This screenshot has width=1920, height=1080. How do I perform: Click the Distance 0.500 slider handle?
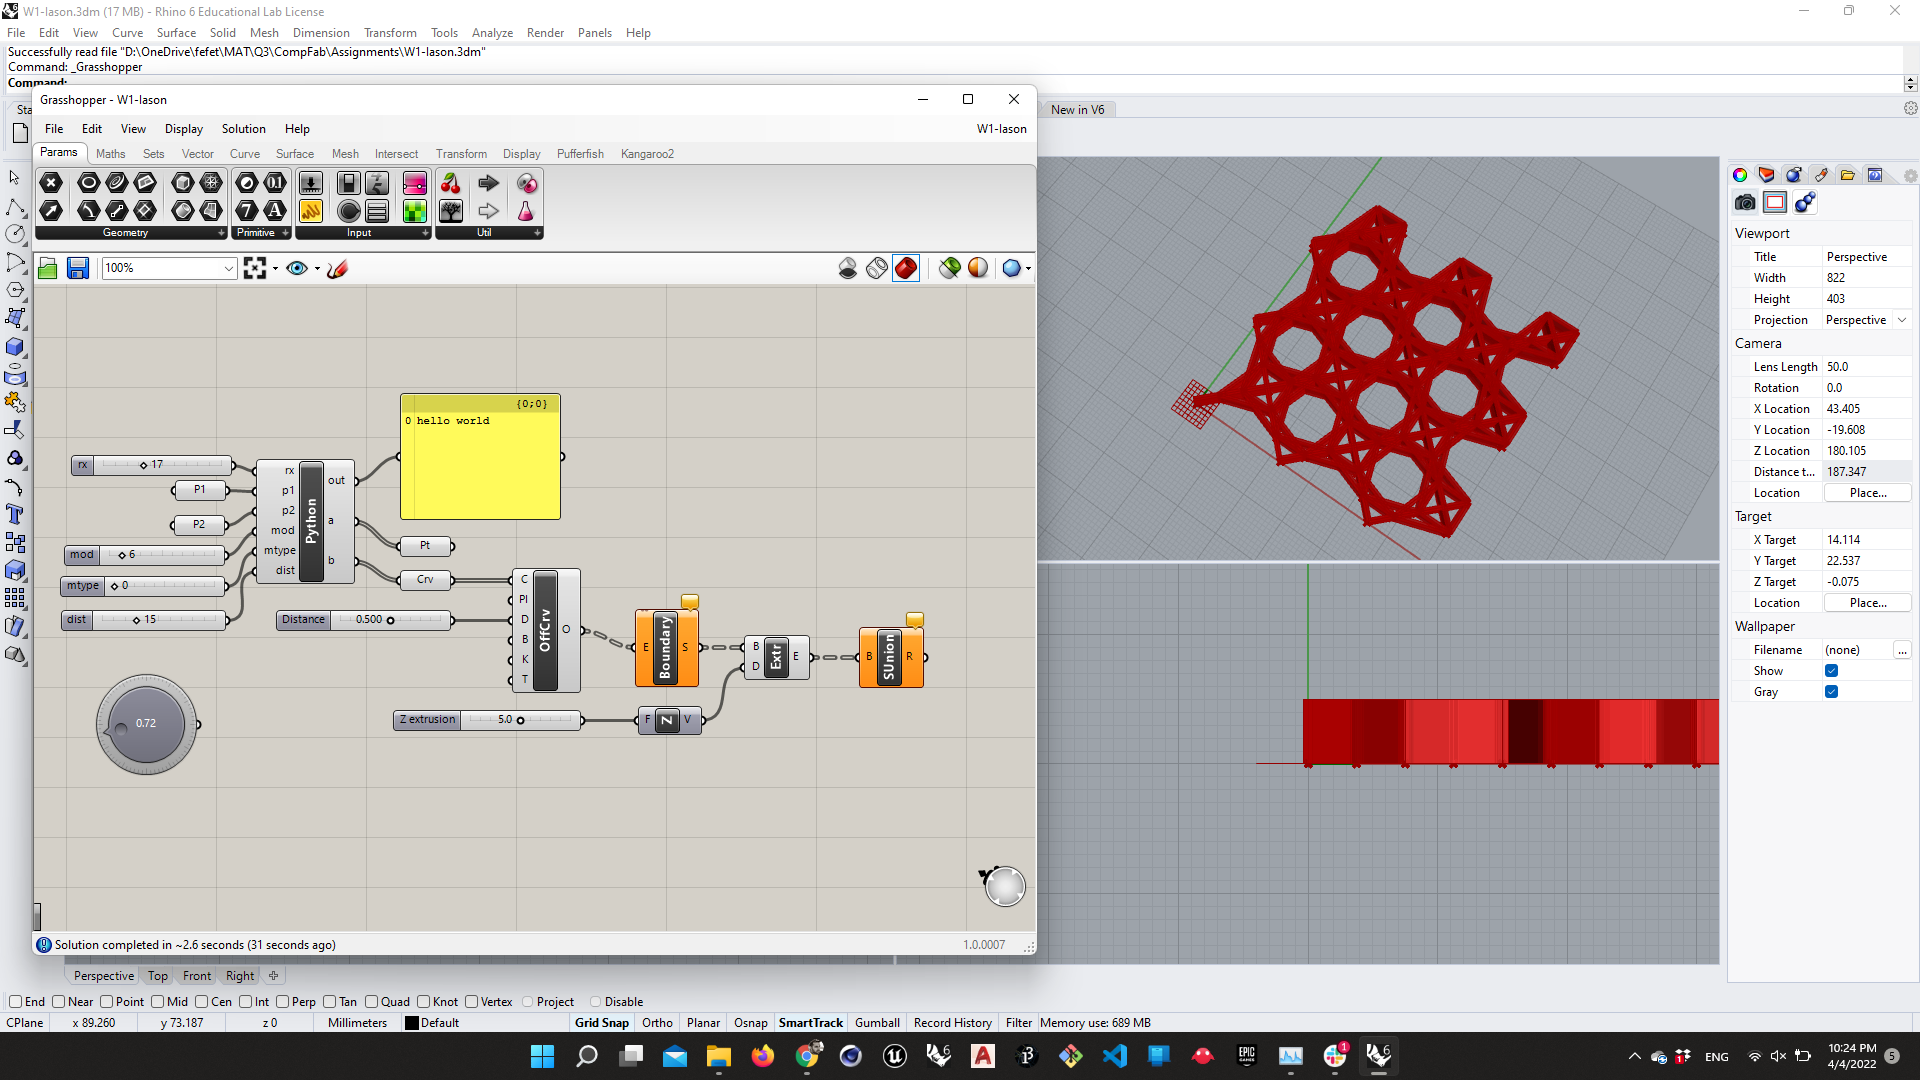390,620
